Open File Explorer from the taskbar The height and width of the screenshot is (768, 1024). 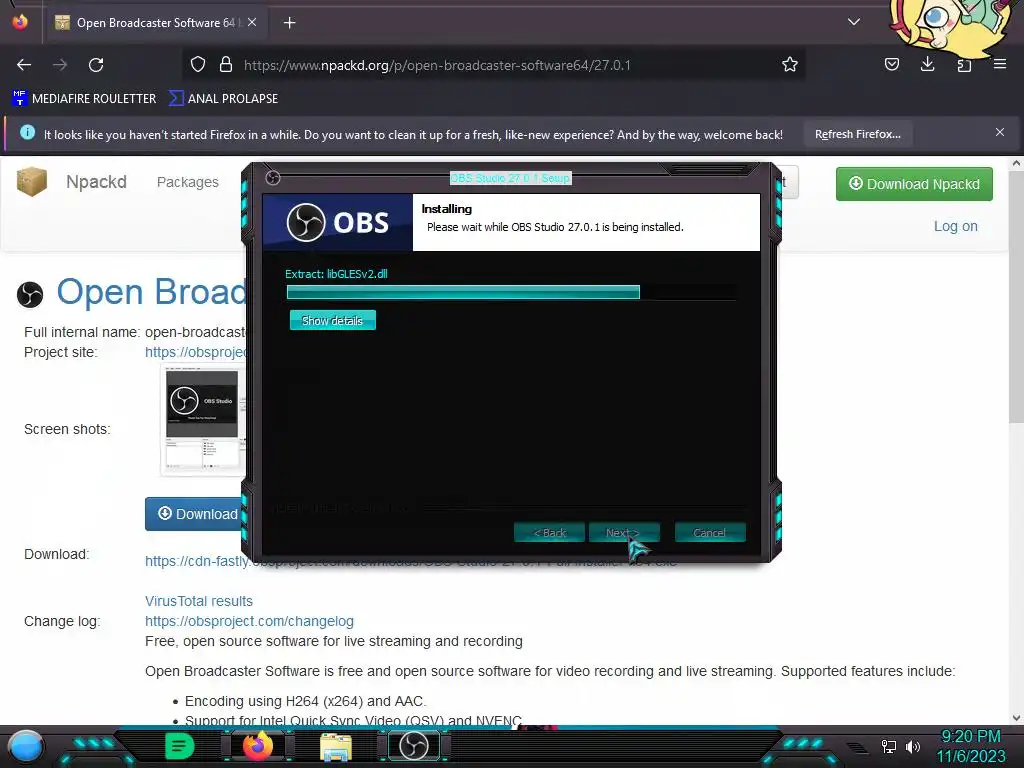336,748
